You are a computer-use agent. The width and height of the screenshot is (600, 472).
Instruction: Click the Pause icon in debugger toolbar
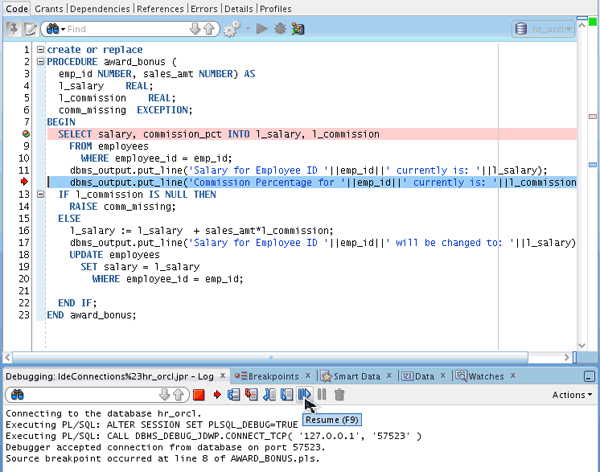322,395
